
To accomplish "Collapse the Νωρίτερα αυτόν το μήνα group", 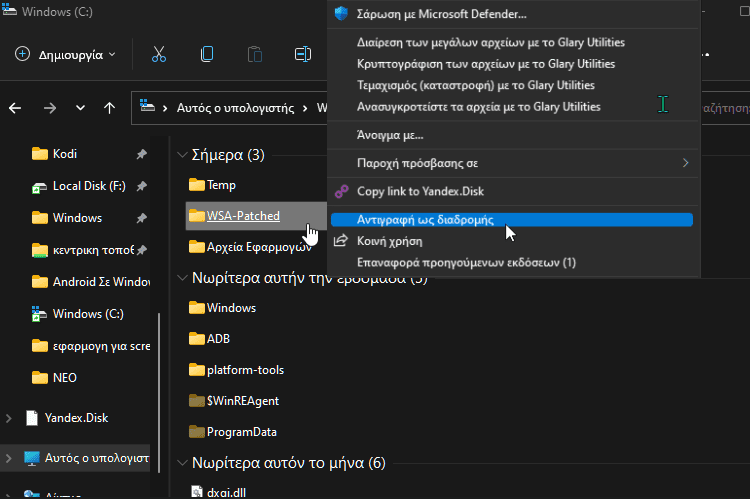I will (182, 463).
